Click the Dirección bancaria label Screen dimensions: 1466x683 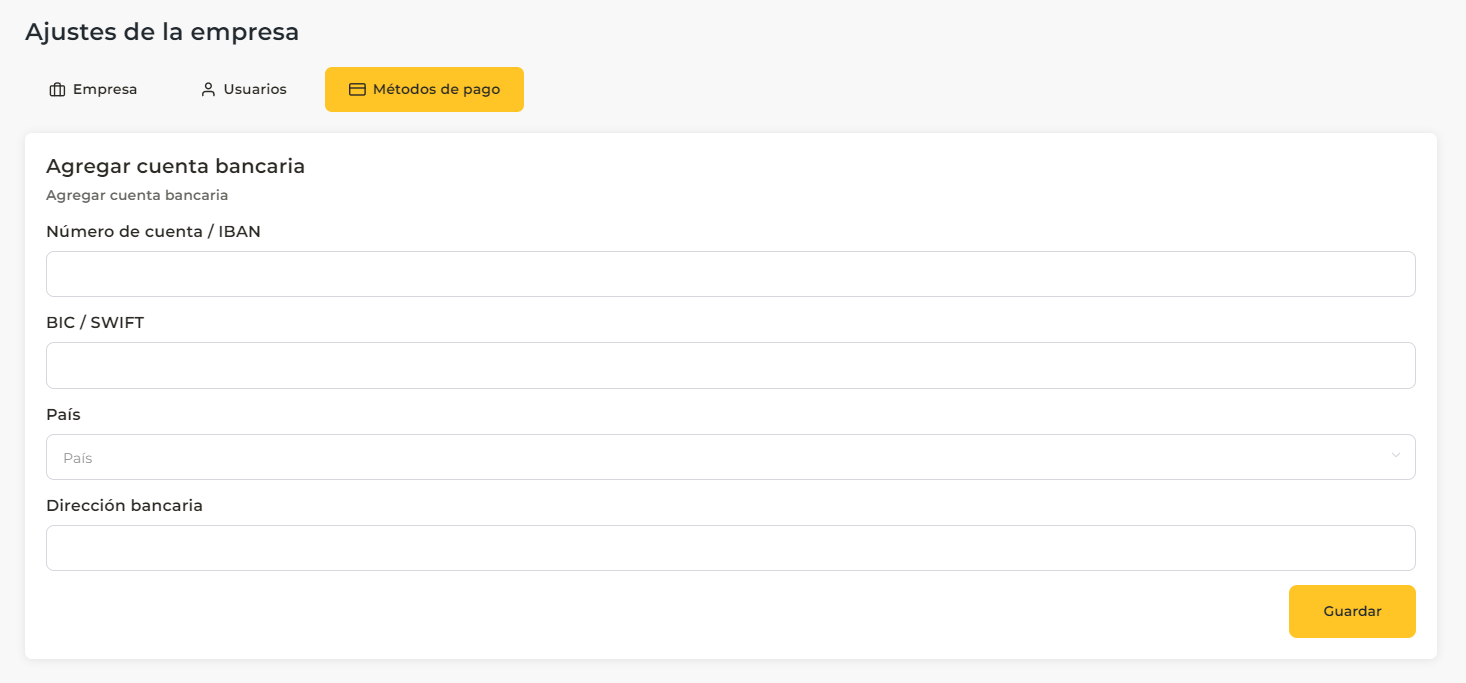point(124,506)
